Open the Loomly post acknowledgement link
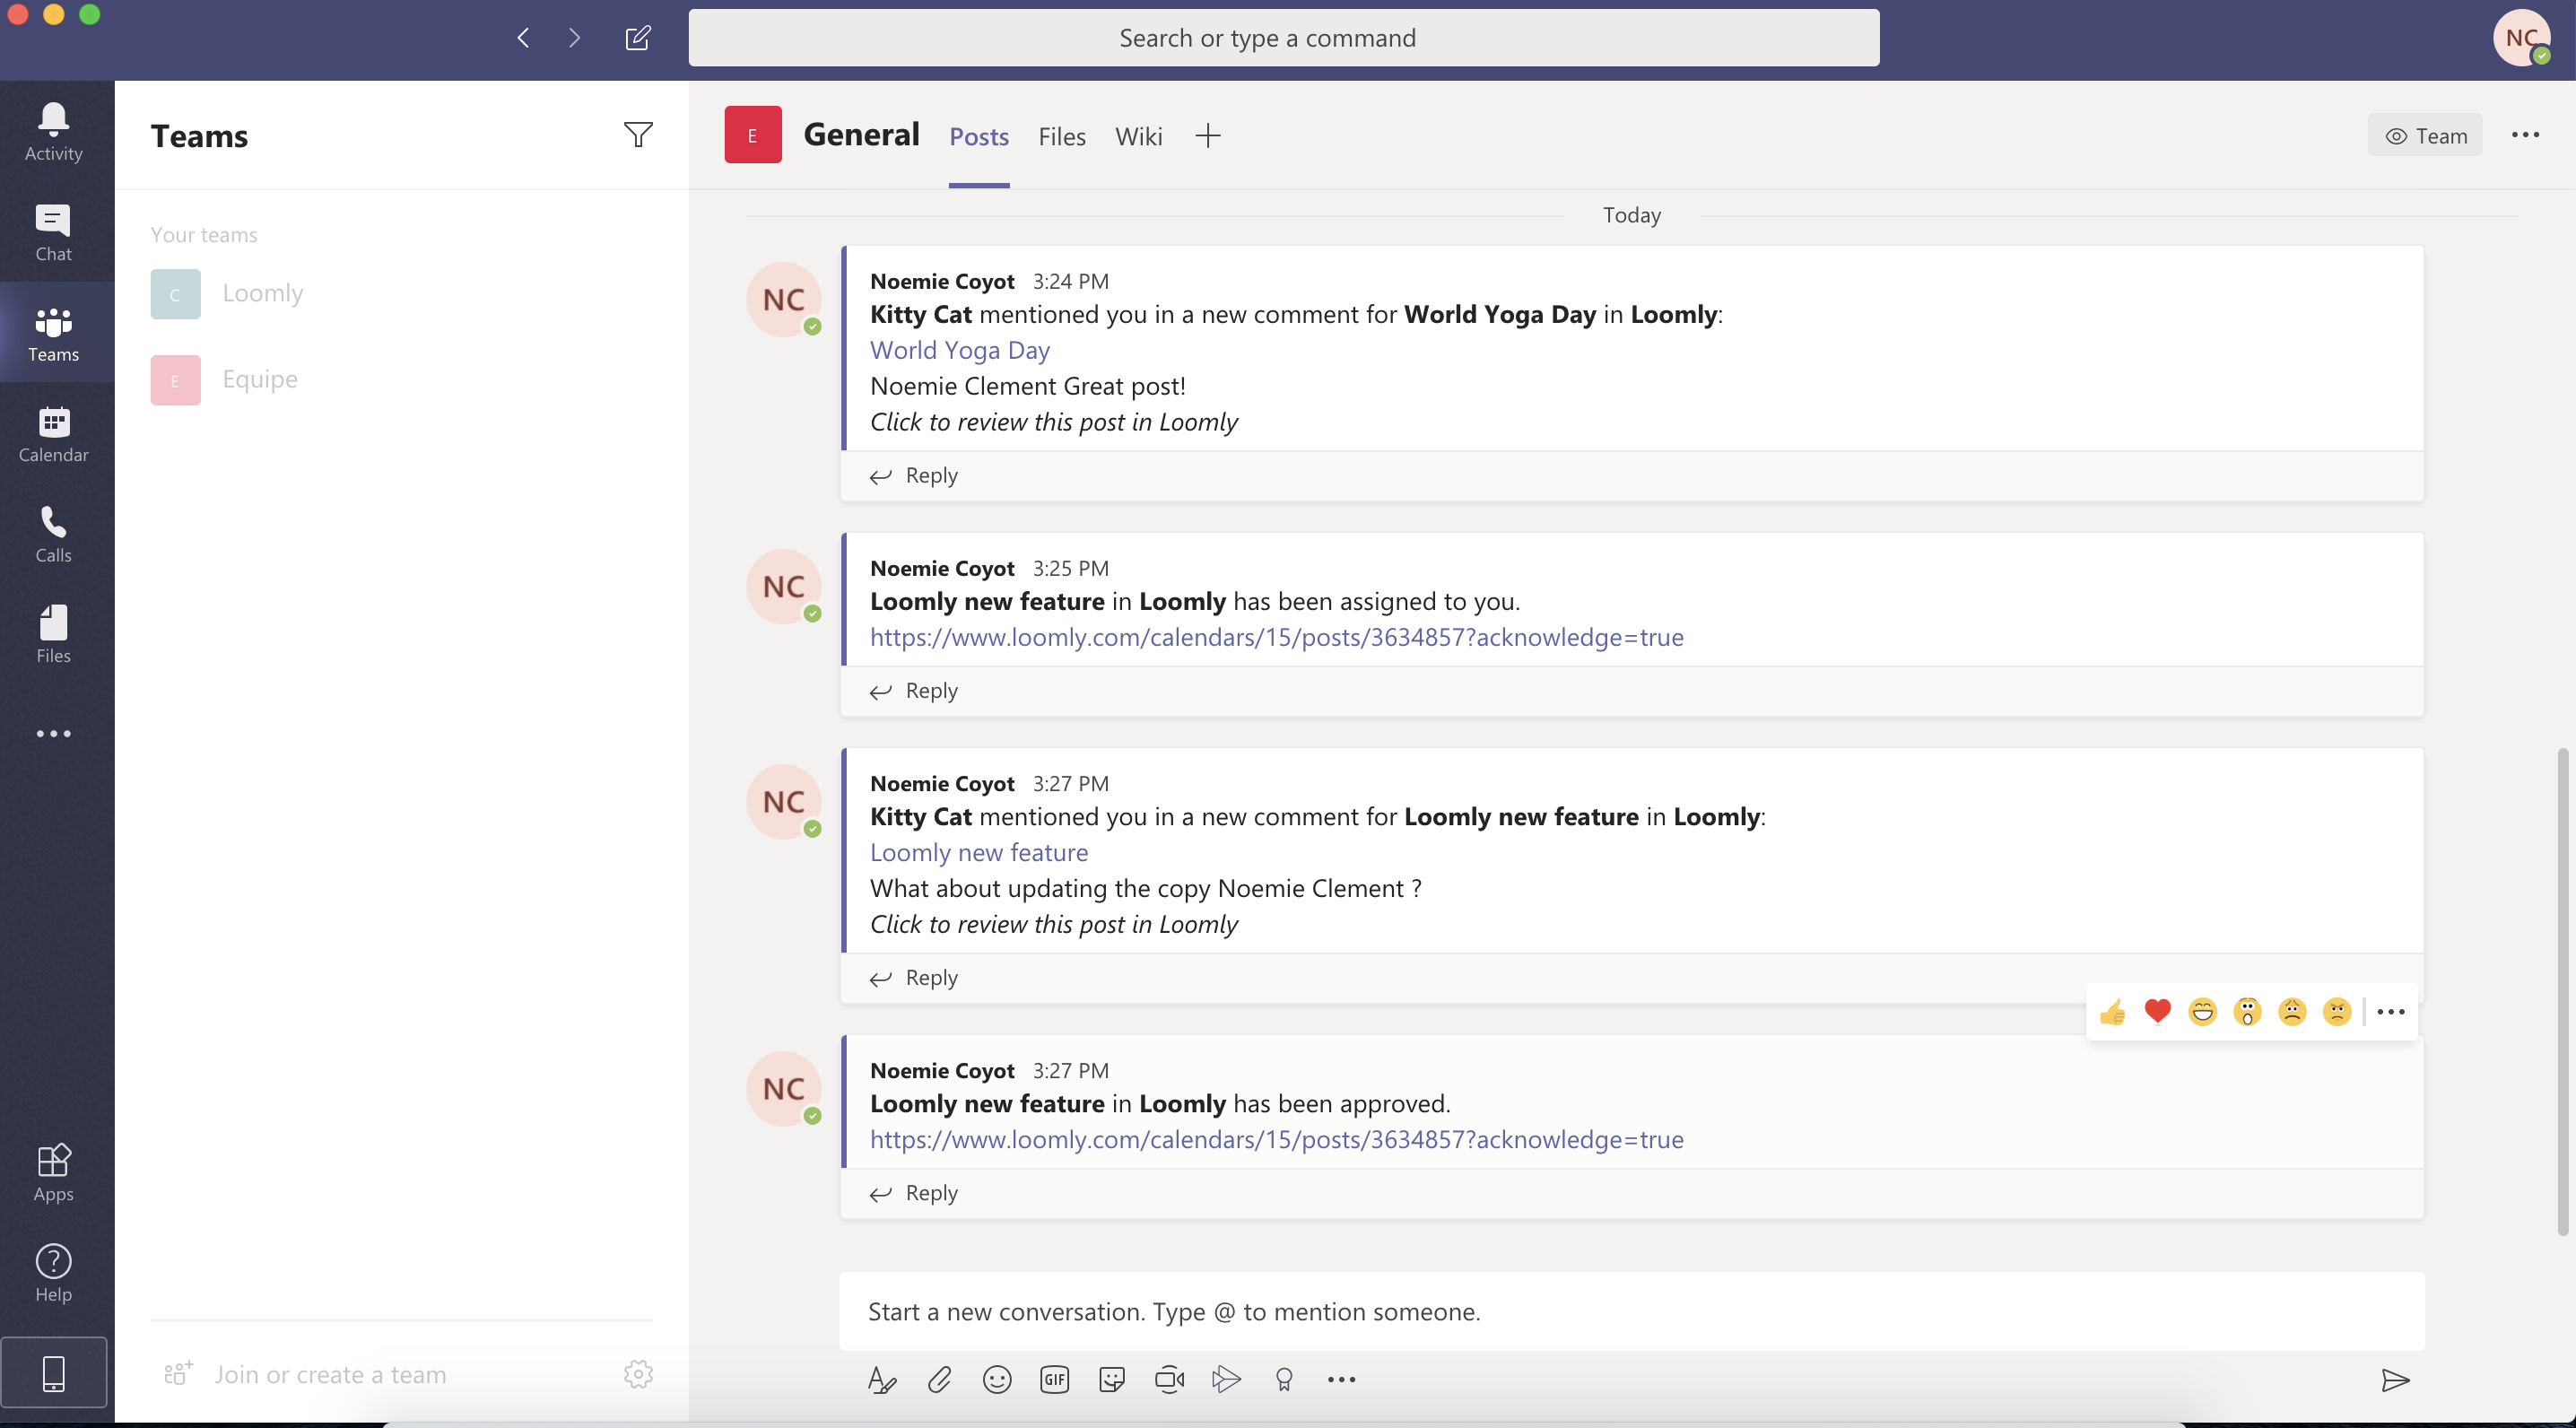Image resolution: width=2576 pixels, height=1428 pixels. click(1276, 637)
